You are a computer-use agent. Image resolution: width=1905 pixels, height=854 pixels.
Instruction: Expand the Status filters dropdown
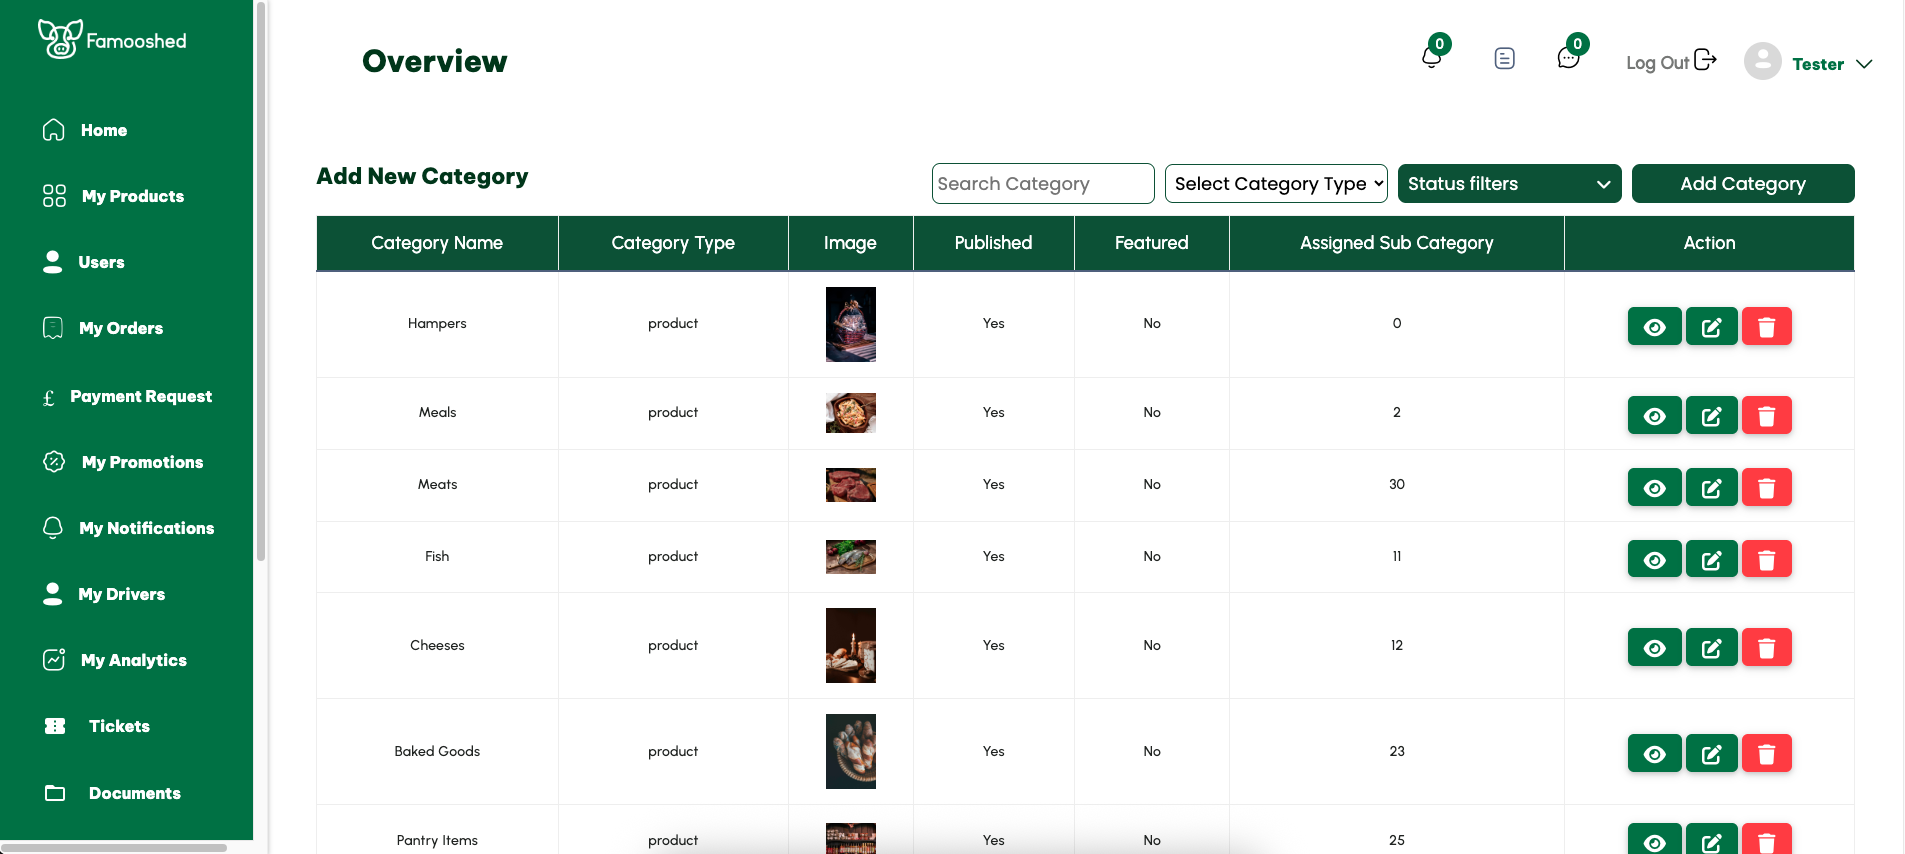pos(1508,184)
